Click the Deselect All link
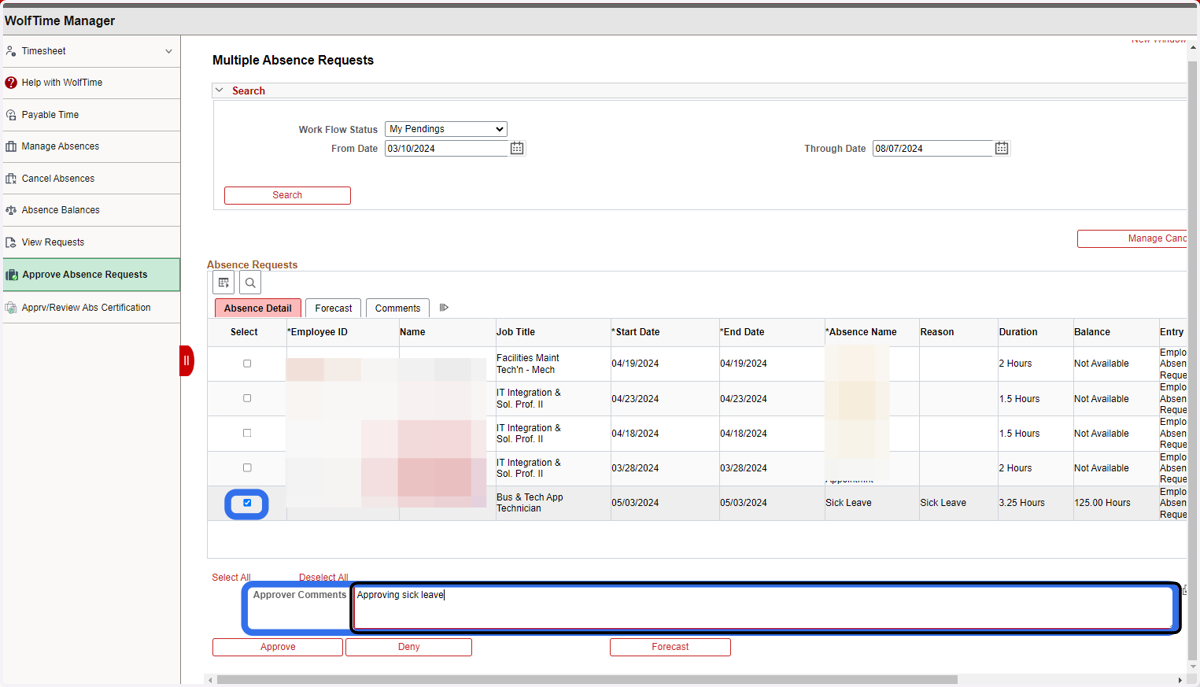Viewport: 1200px width, 687px height. click(x=323, y=578)
